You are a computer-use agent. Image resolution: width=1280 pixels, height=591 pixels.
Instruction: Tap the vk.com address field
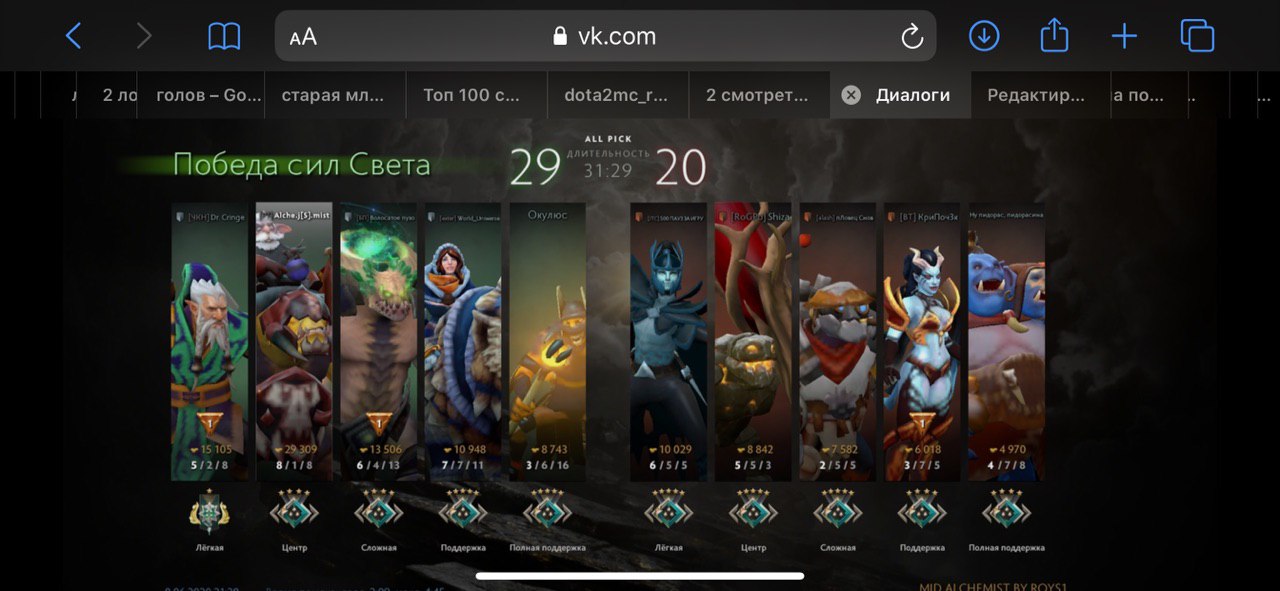(605, 37)
